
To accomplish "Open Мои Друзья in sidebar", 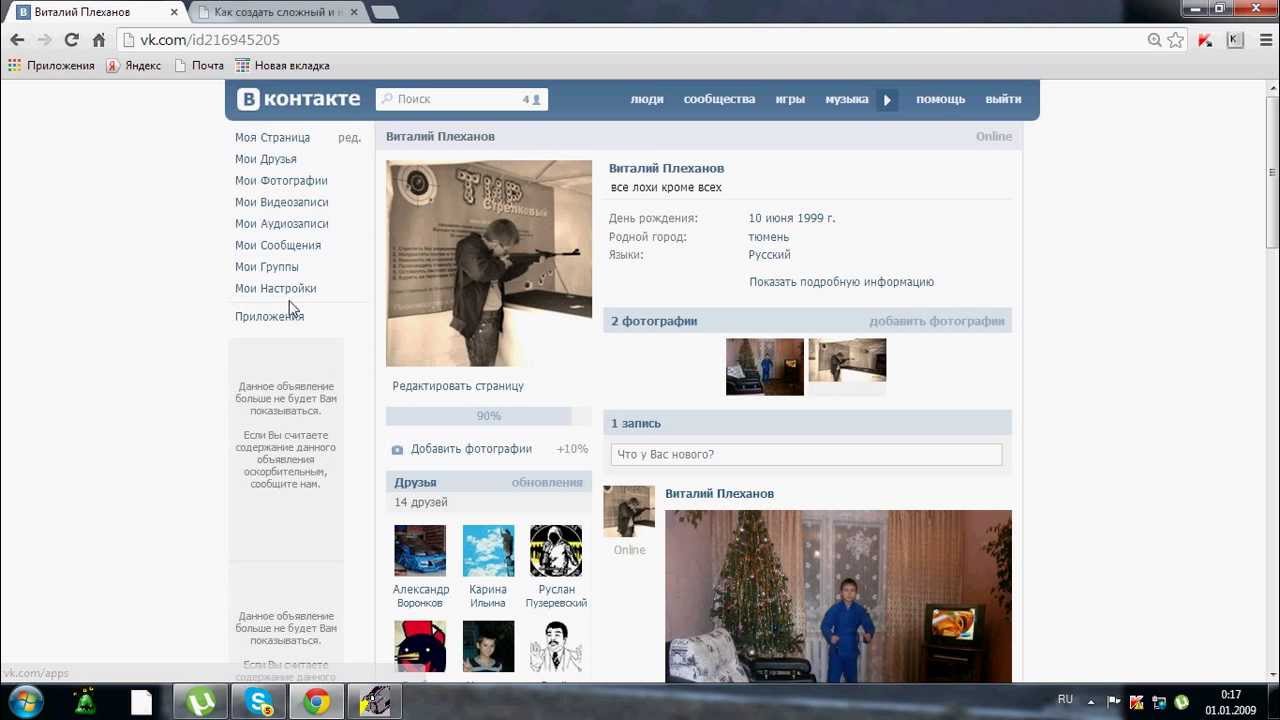I will pos(266,159).
